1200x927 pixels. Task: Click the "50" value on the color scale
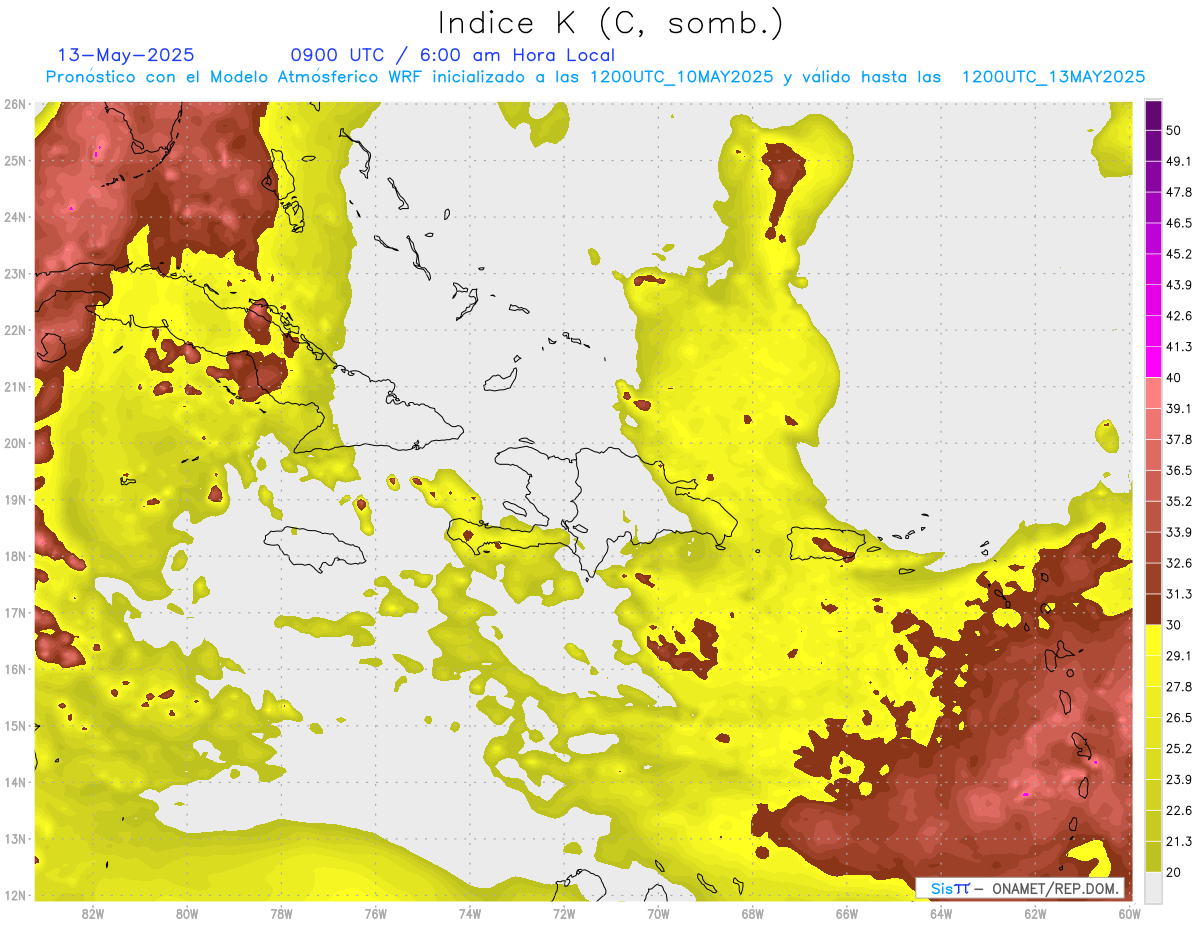1174,130
